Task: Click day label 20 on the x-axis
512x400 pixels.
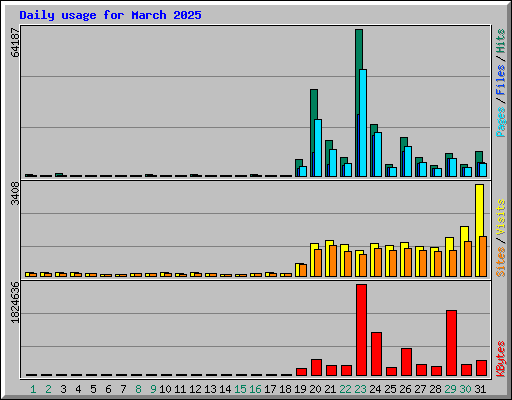Action: pyautogui.click(x=315, y=389)
